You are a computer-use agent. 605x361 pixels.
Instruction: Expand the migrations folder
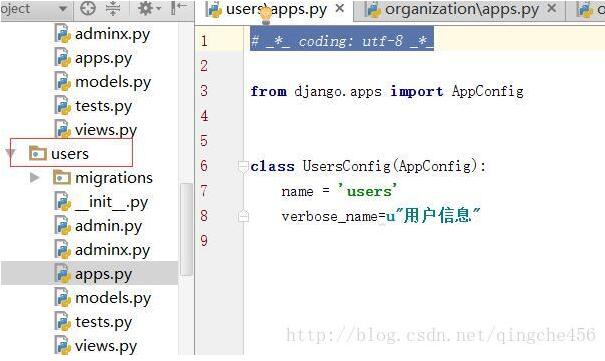click(x=34, y=177)
